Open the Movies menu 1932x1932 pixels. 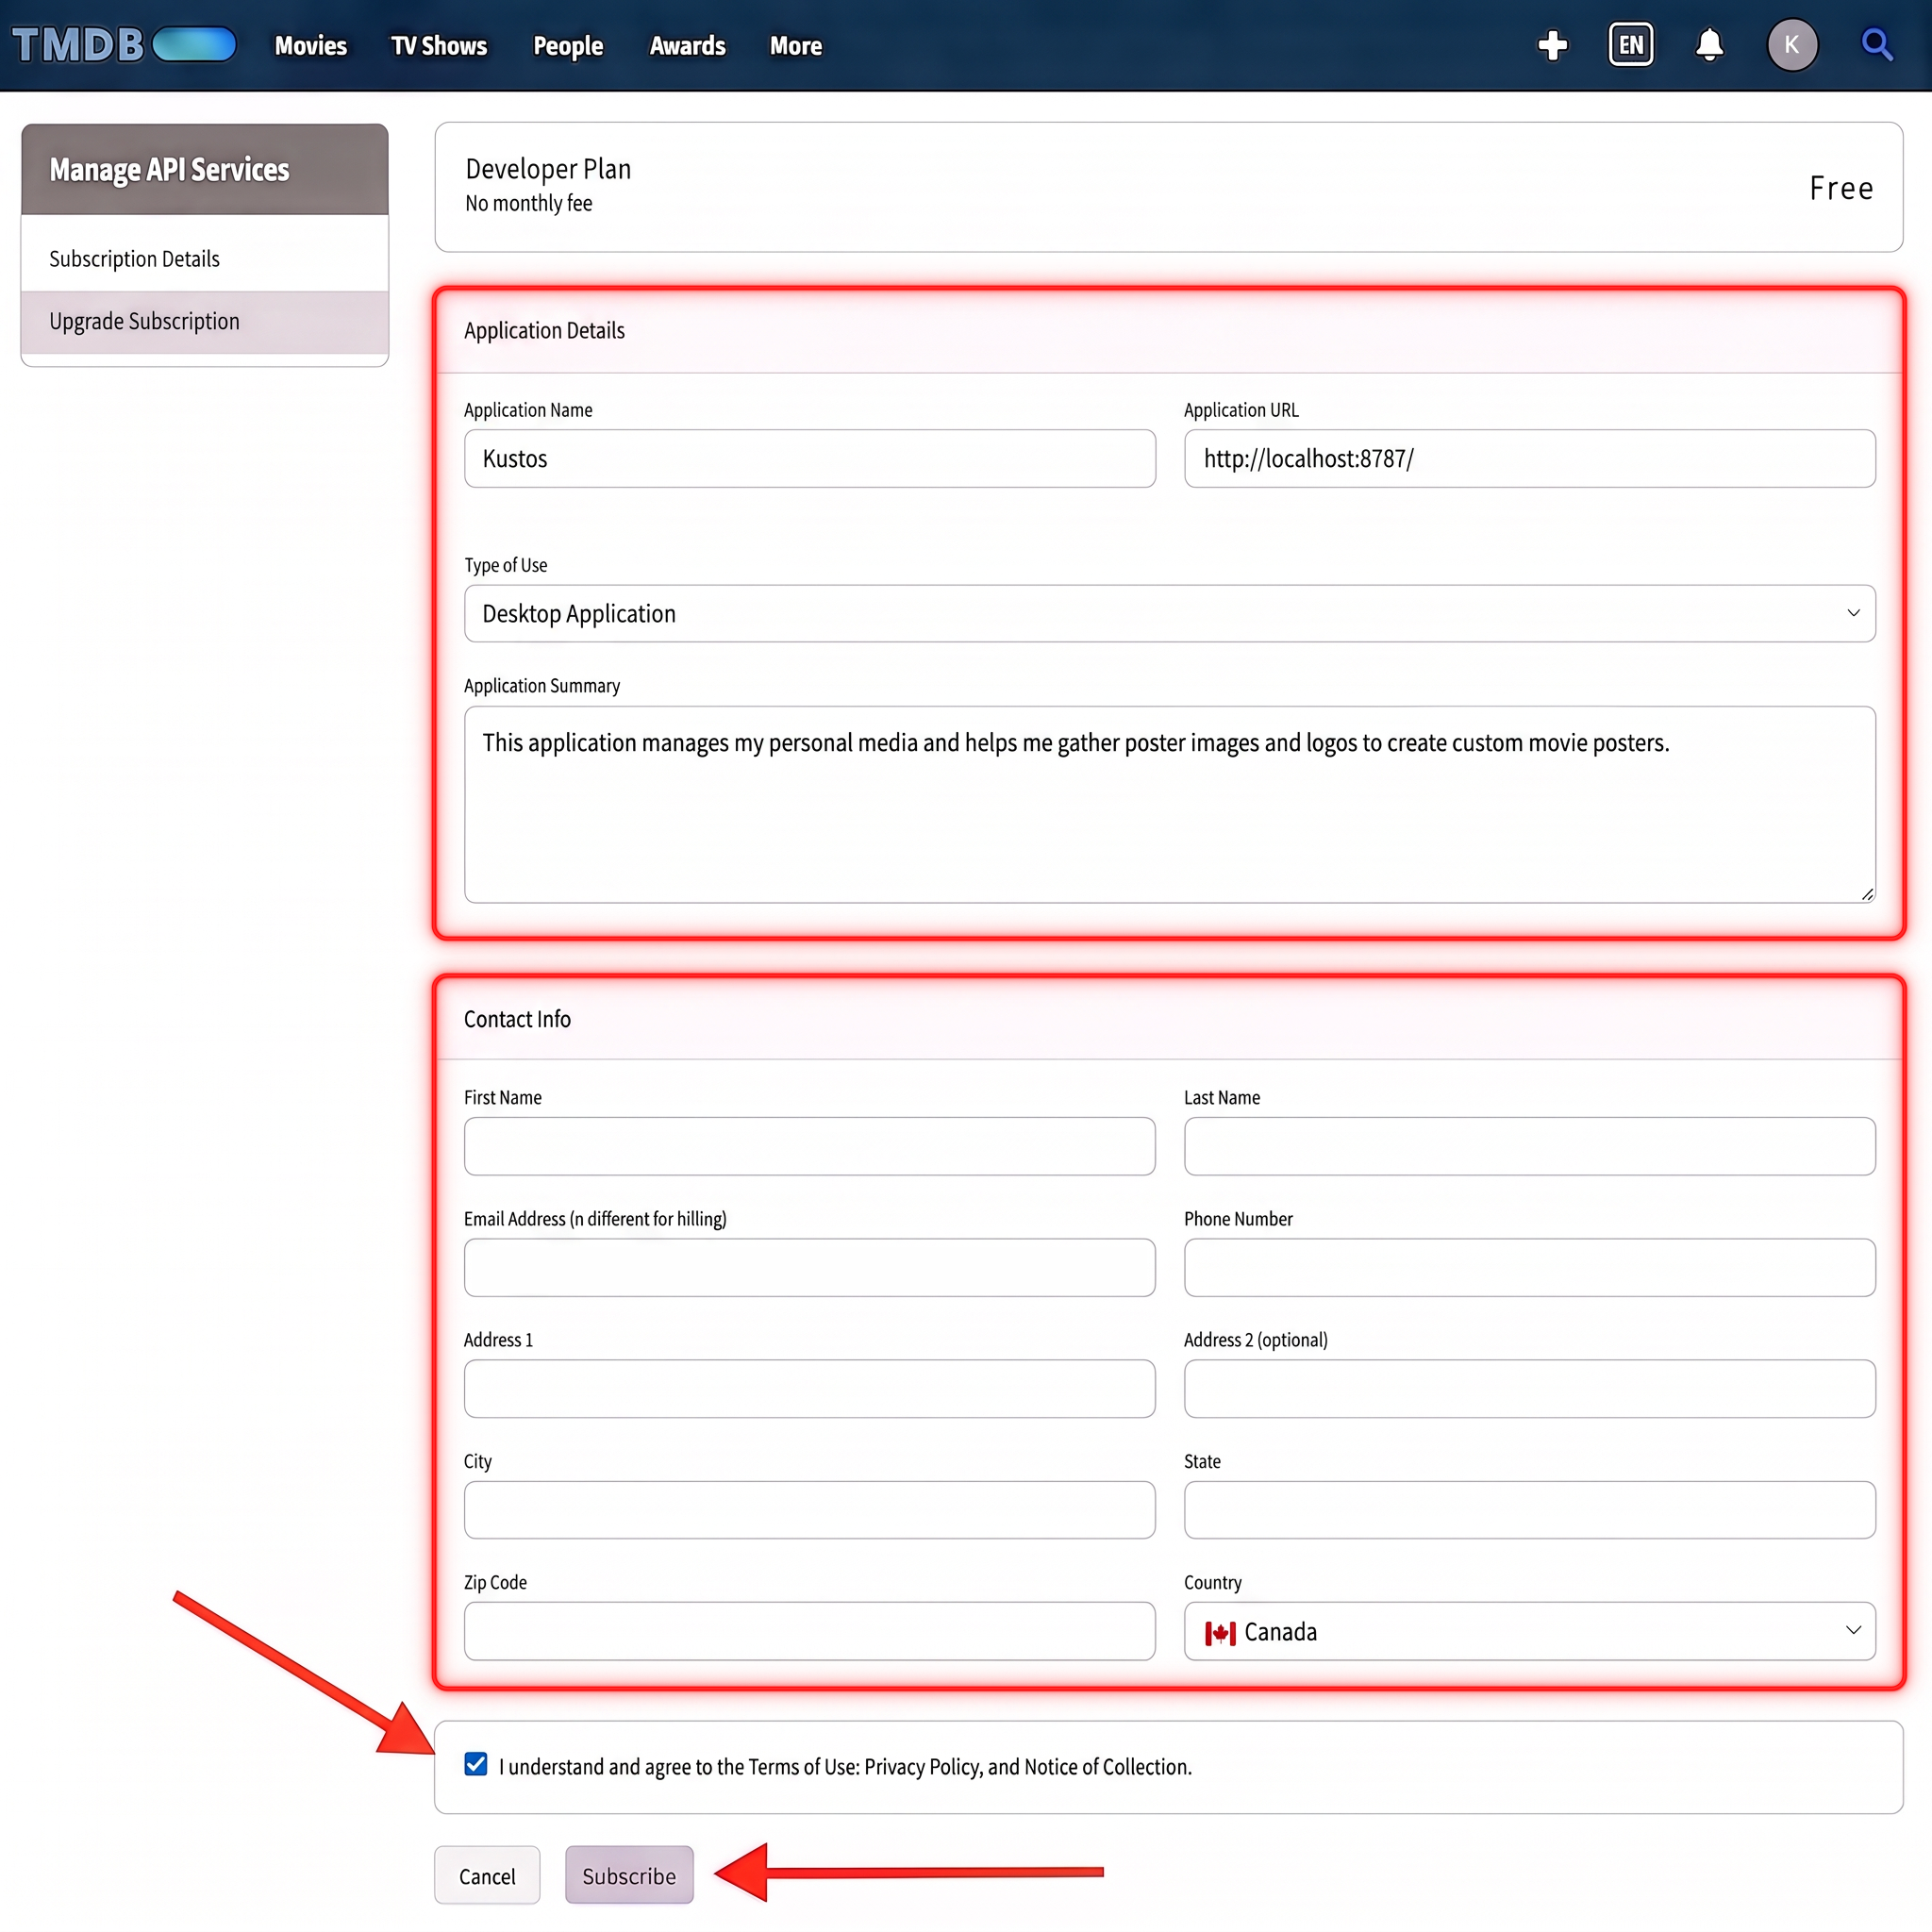pos(311,46)
